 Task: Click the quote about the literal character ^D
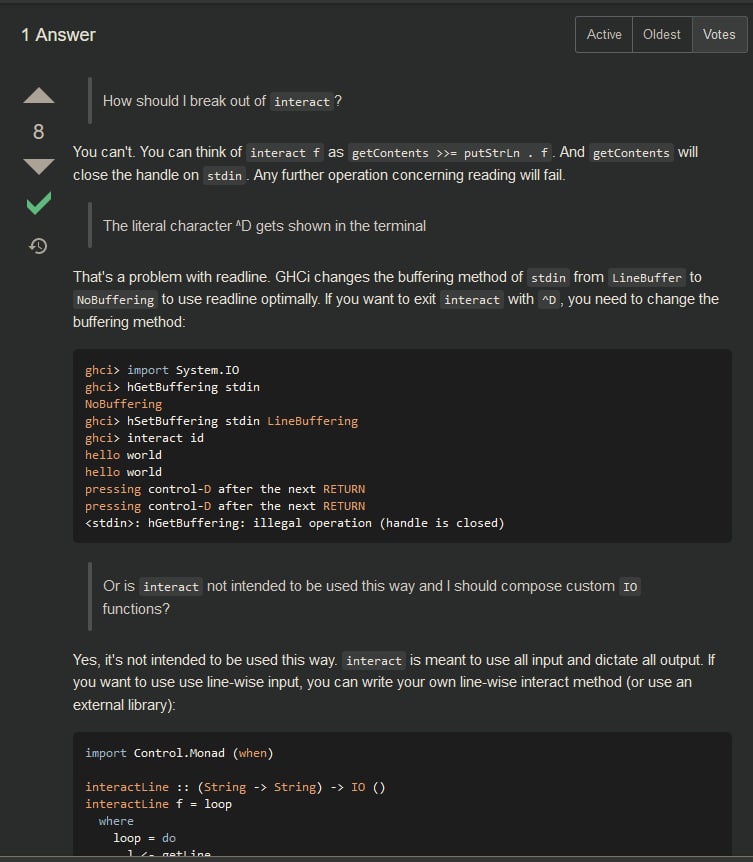coord(264,226)
